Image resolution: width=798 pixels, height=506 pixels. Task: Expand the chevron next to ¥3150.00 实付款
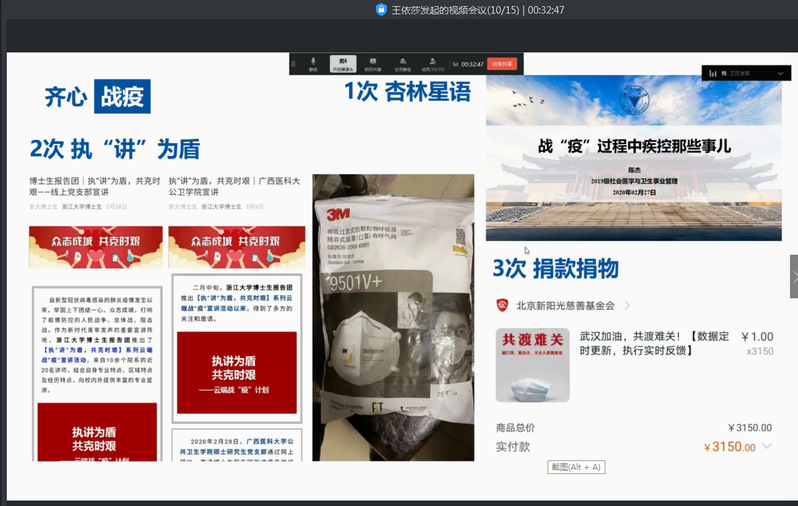click(767, 447)
